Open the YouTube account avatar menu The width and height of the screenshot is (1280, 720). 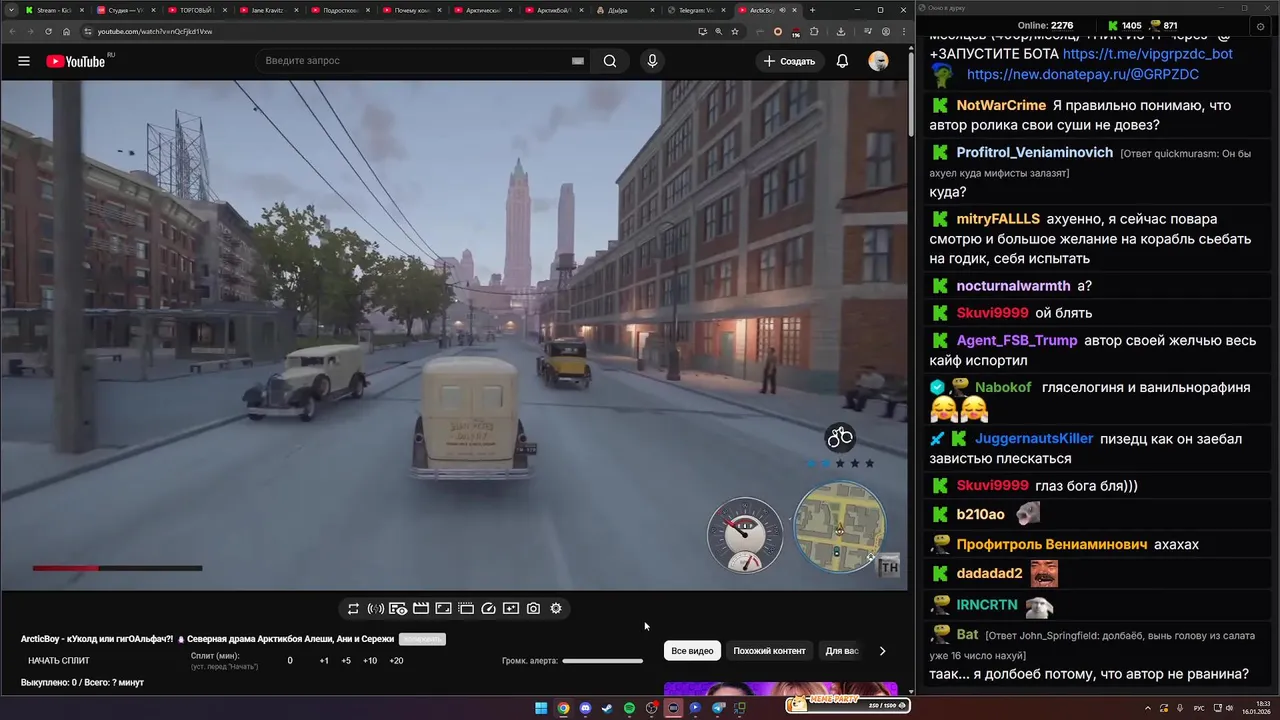pyautogui.click(x=878, y=61)
